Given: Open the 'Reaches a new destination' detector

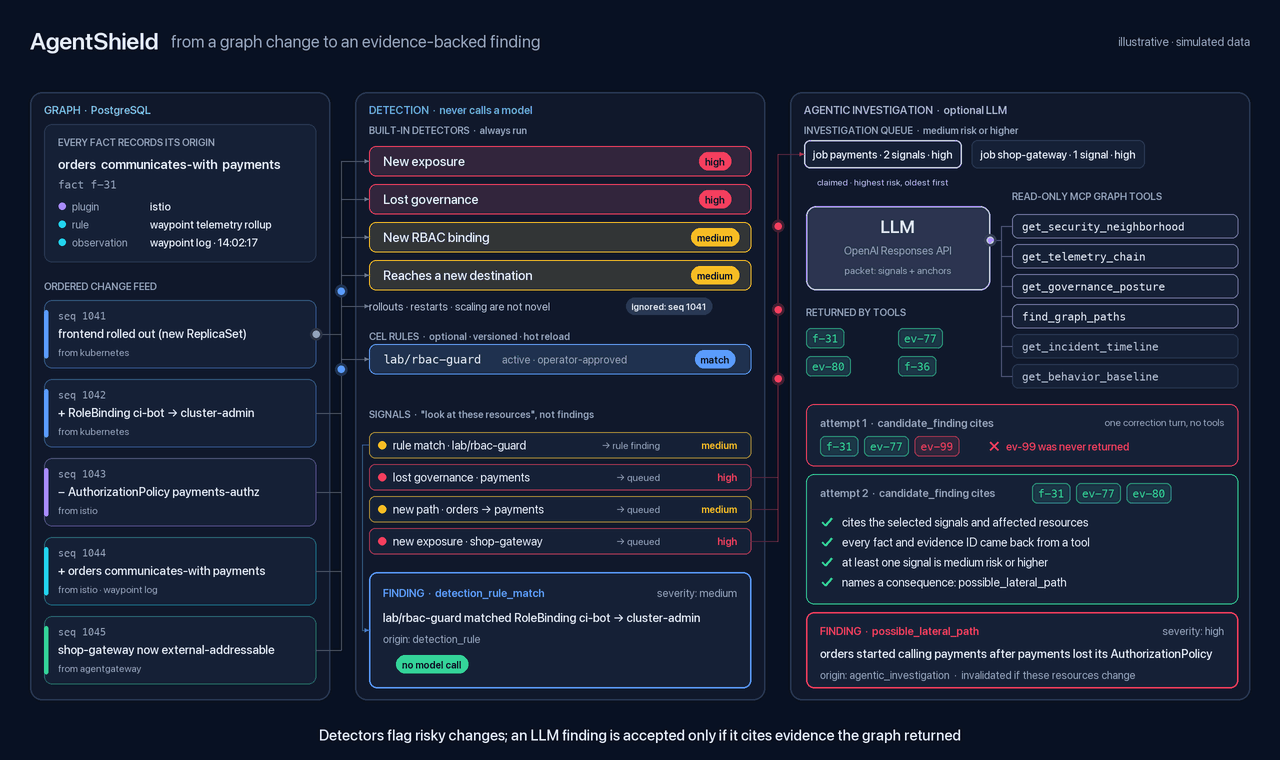Looking at the screenshot, I should (560, 275).
